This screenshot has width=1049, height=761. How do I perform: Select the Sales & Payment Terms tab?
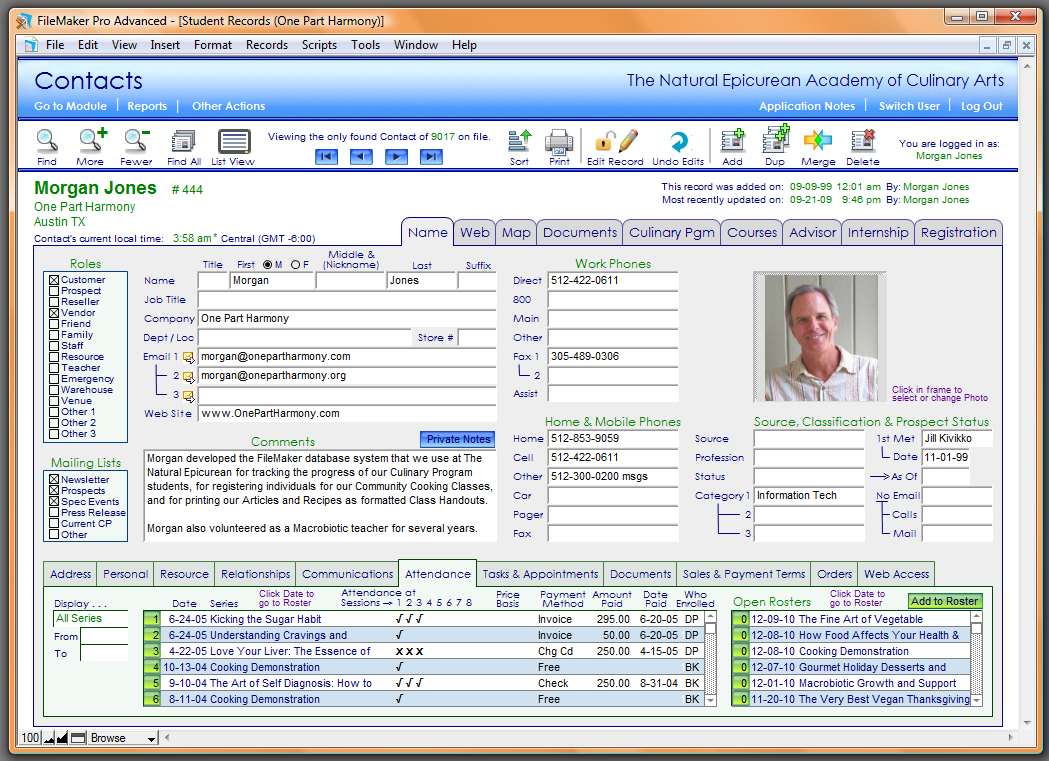(744, 574)
